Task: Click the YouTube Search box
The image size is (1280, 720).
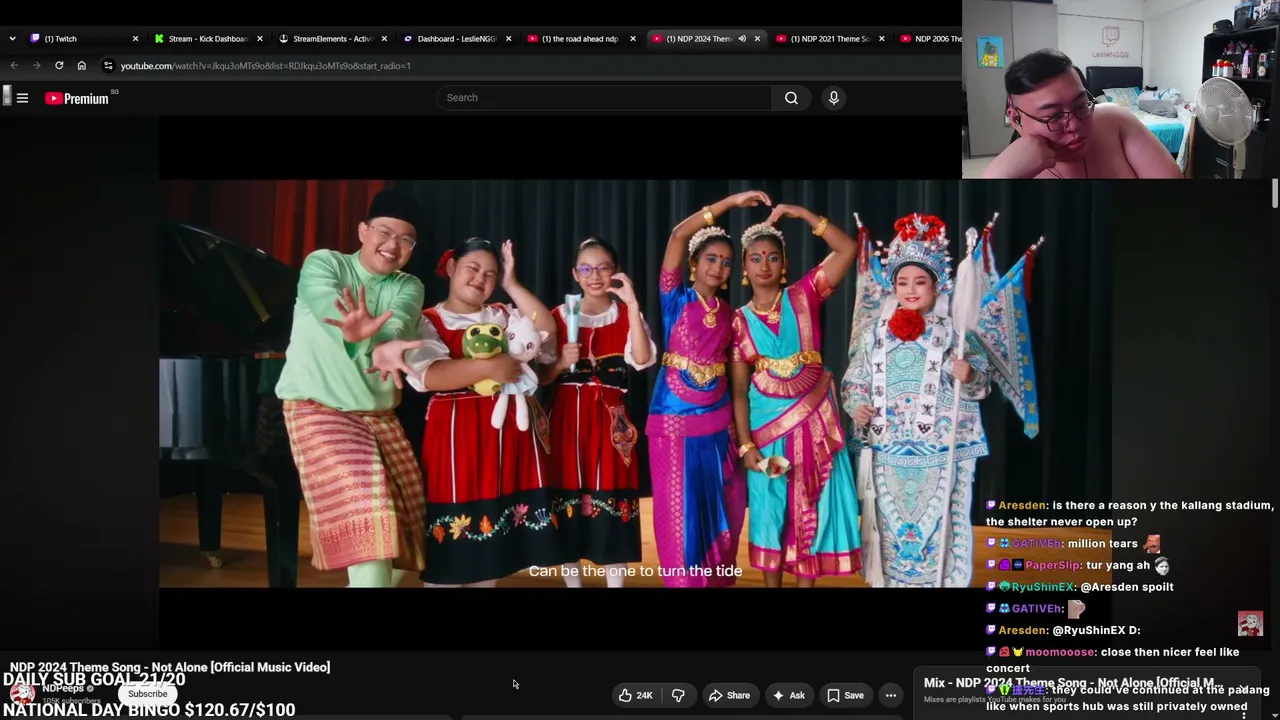Action: (x=603, y=98)
